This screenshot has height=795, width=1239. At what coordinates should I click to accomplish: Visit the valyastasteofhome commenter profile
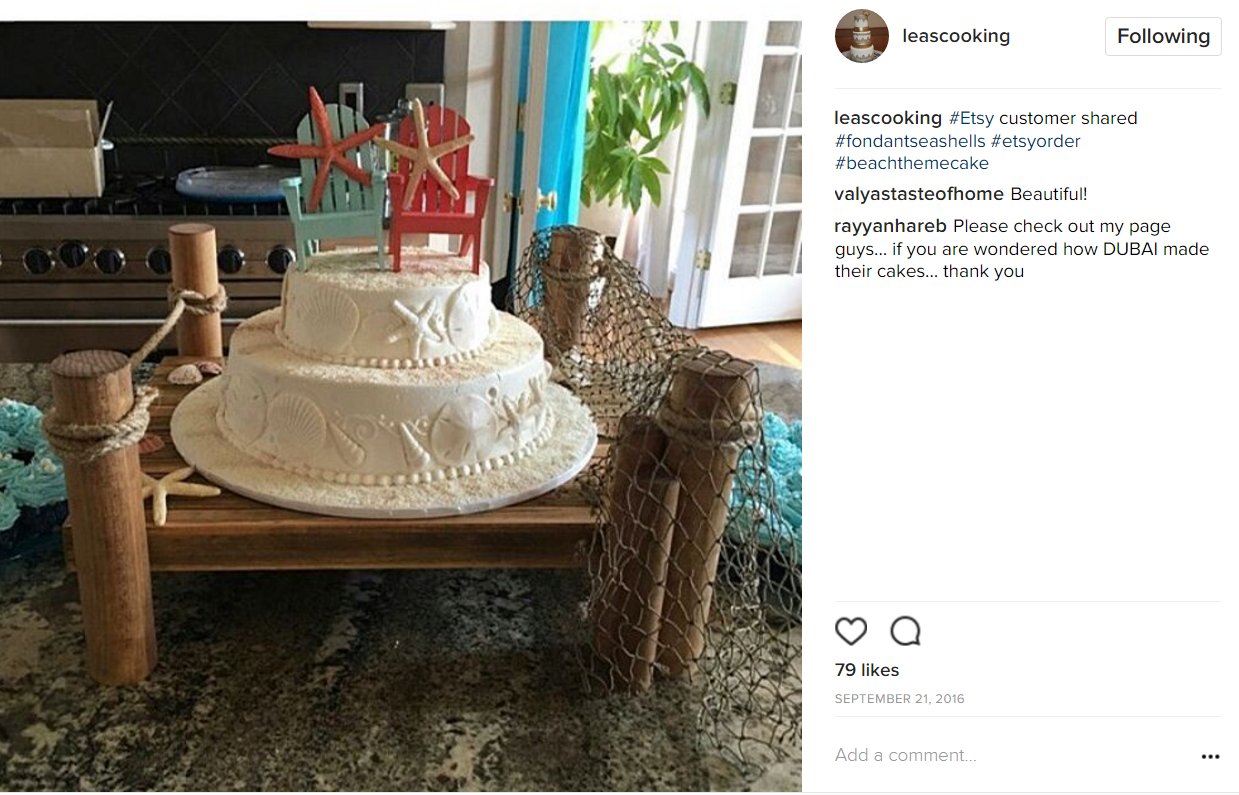coord(920,194)
